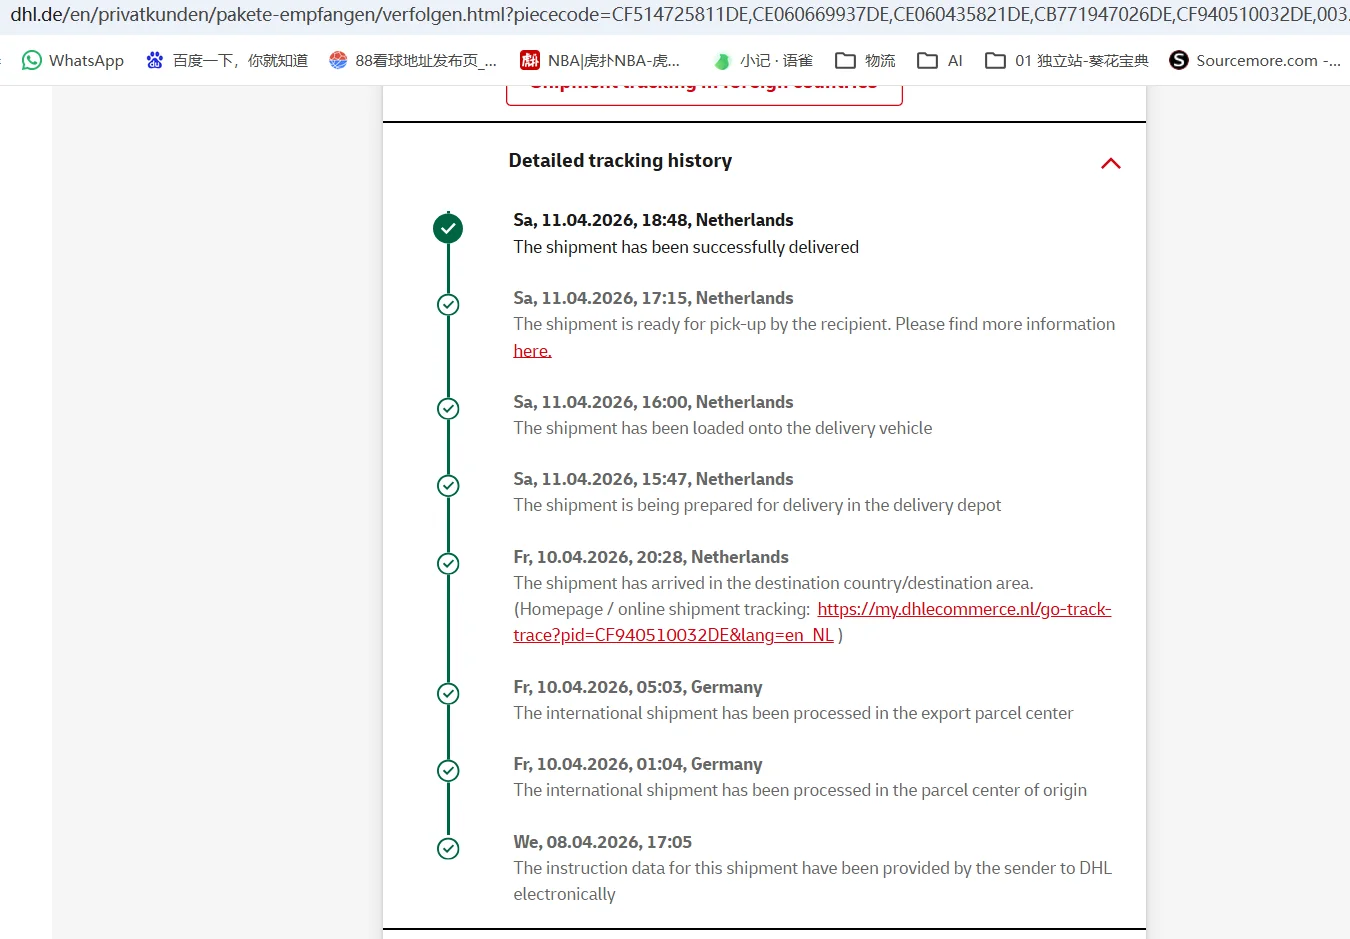Click "loaded onto the delivery vehicle" text

click(813, 428)
